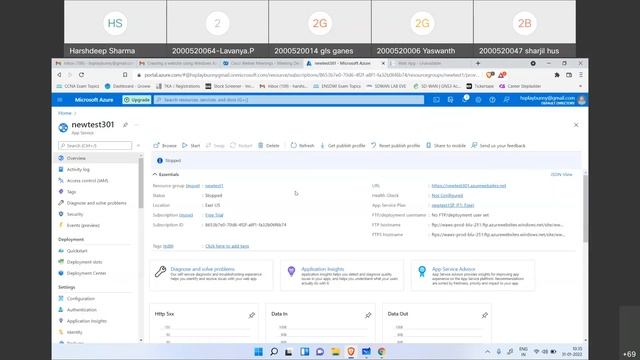Open the Free Trial subscription link
This screenshot has height=360, width=640.
coord(214,215)
